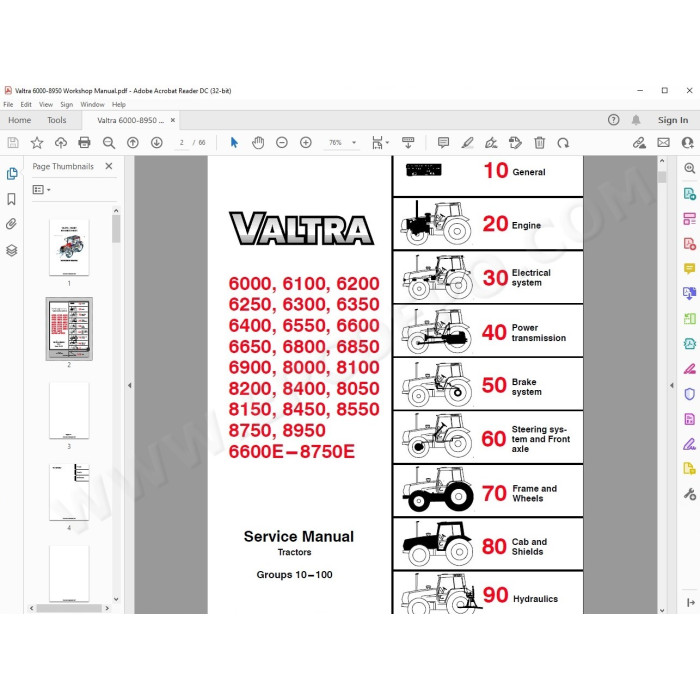Viewport: 700px width, 700px height.
Task: Collapse the left navigation pane
Action: 129,385
